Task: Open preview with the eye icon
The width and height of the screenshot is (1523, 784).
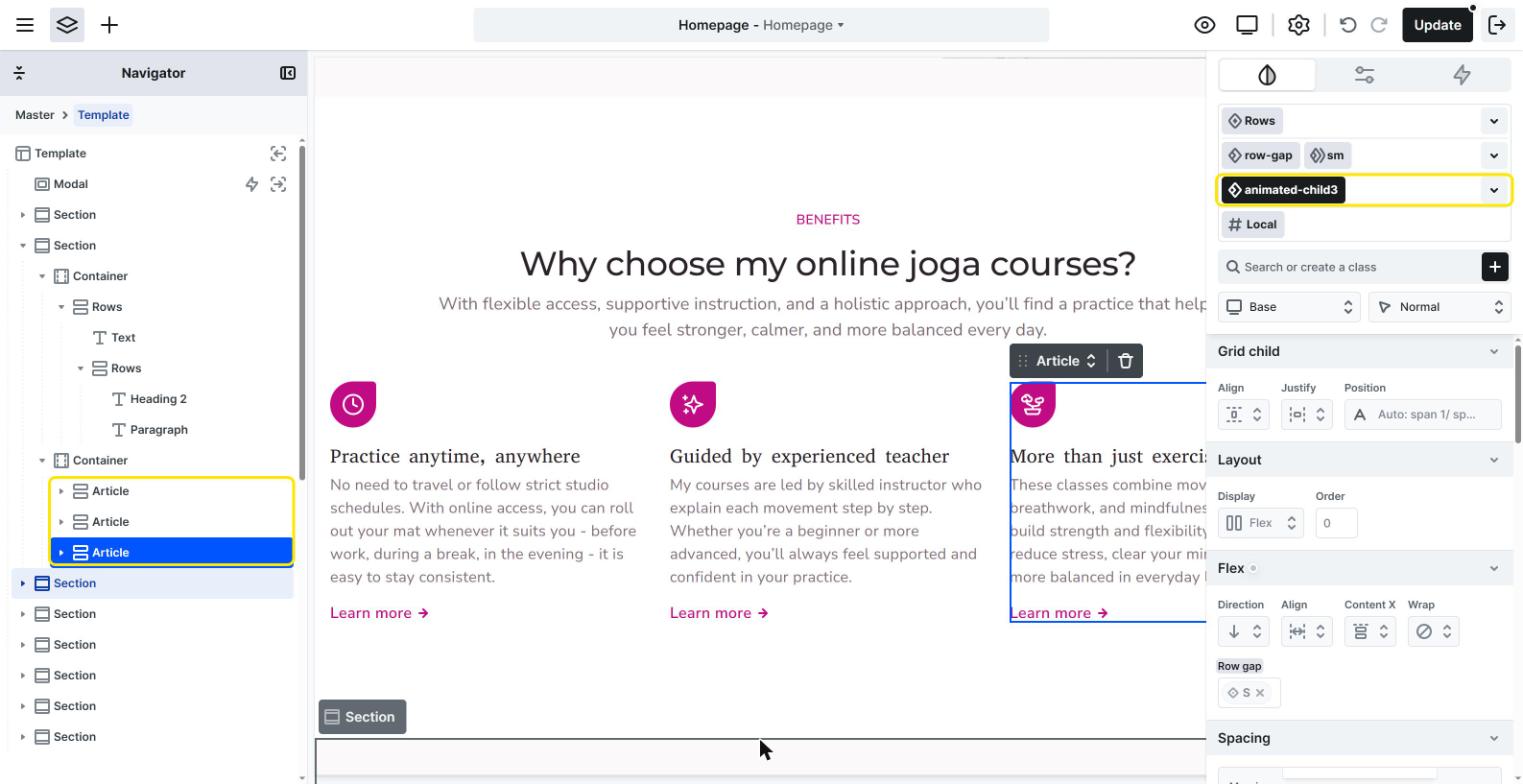Action: click(x=1205, y=25)
